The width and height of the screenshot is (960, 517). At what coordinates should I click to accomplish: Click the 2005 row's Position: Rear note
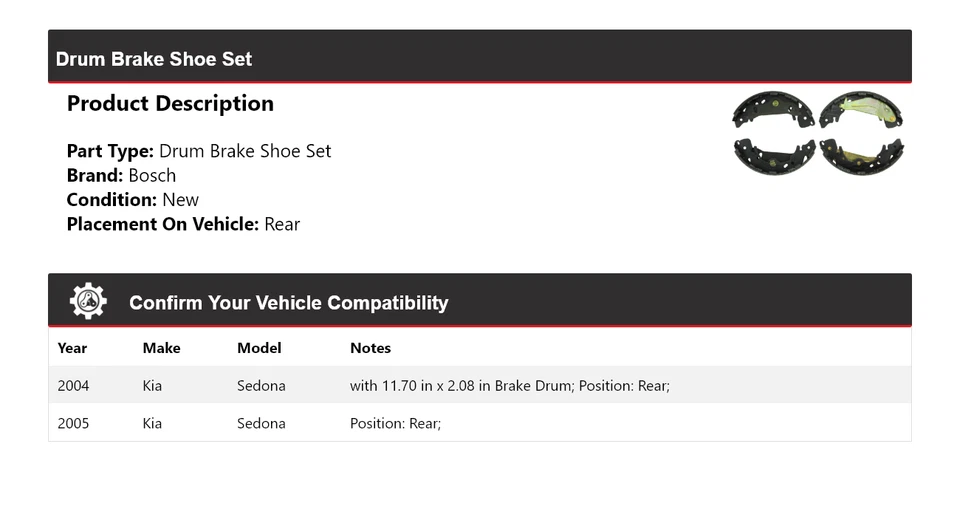395,423
